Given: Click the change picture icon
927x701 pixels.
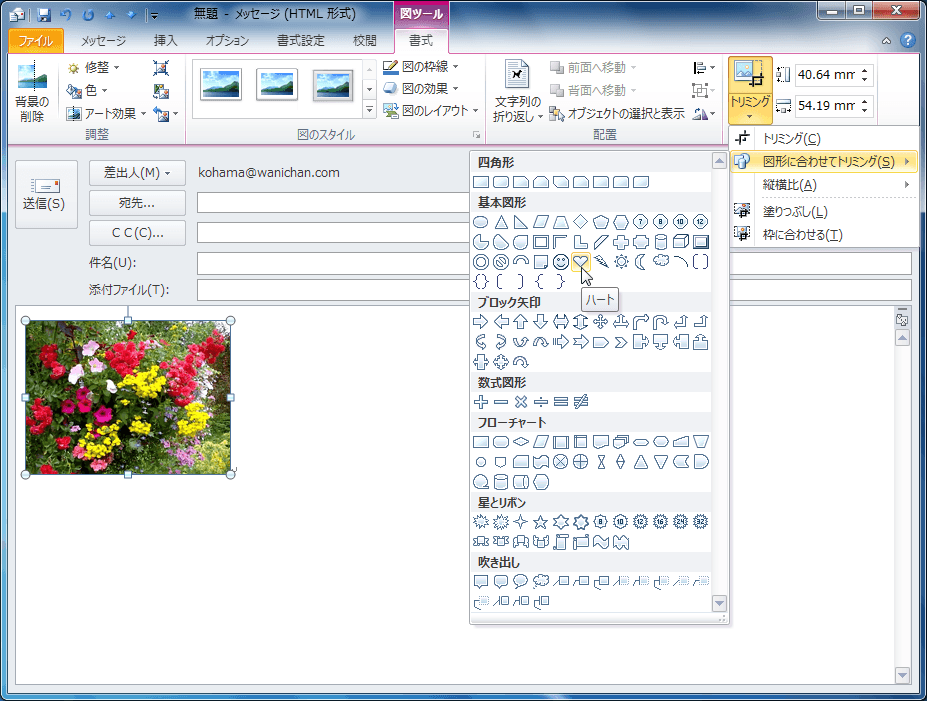Looking at the screenshot, I should [x=161, y=91].
